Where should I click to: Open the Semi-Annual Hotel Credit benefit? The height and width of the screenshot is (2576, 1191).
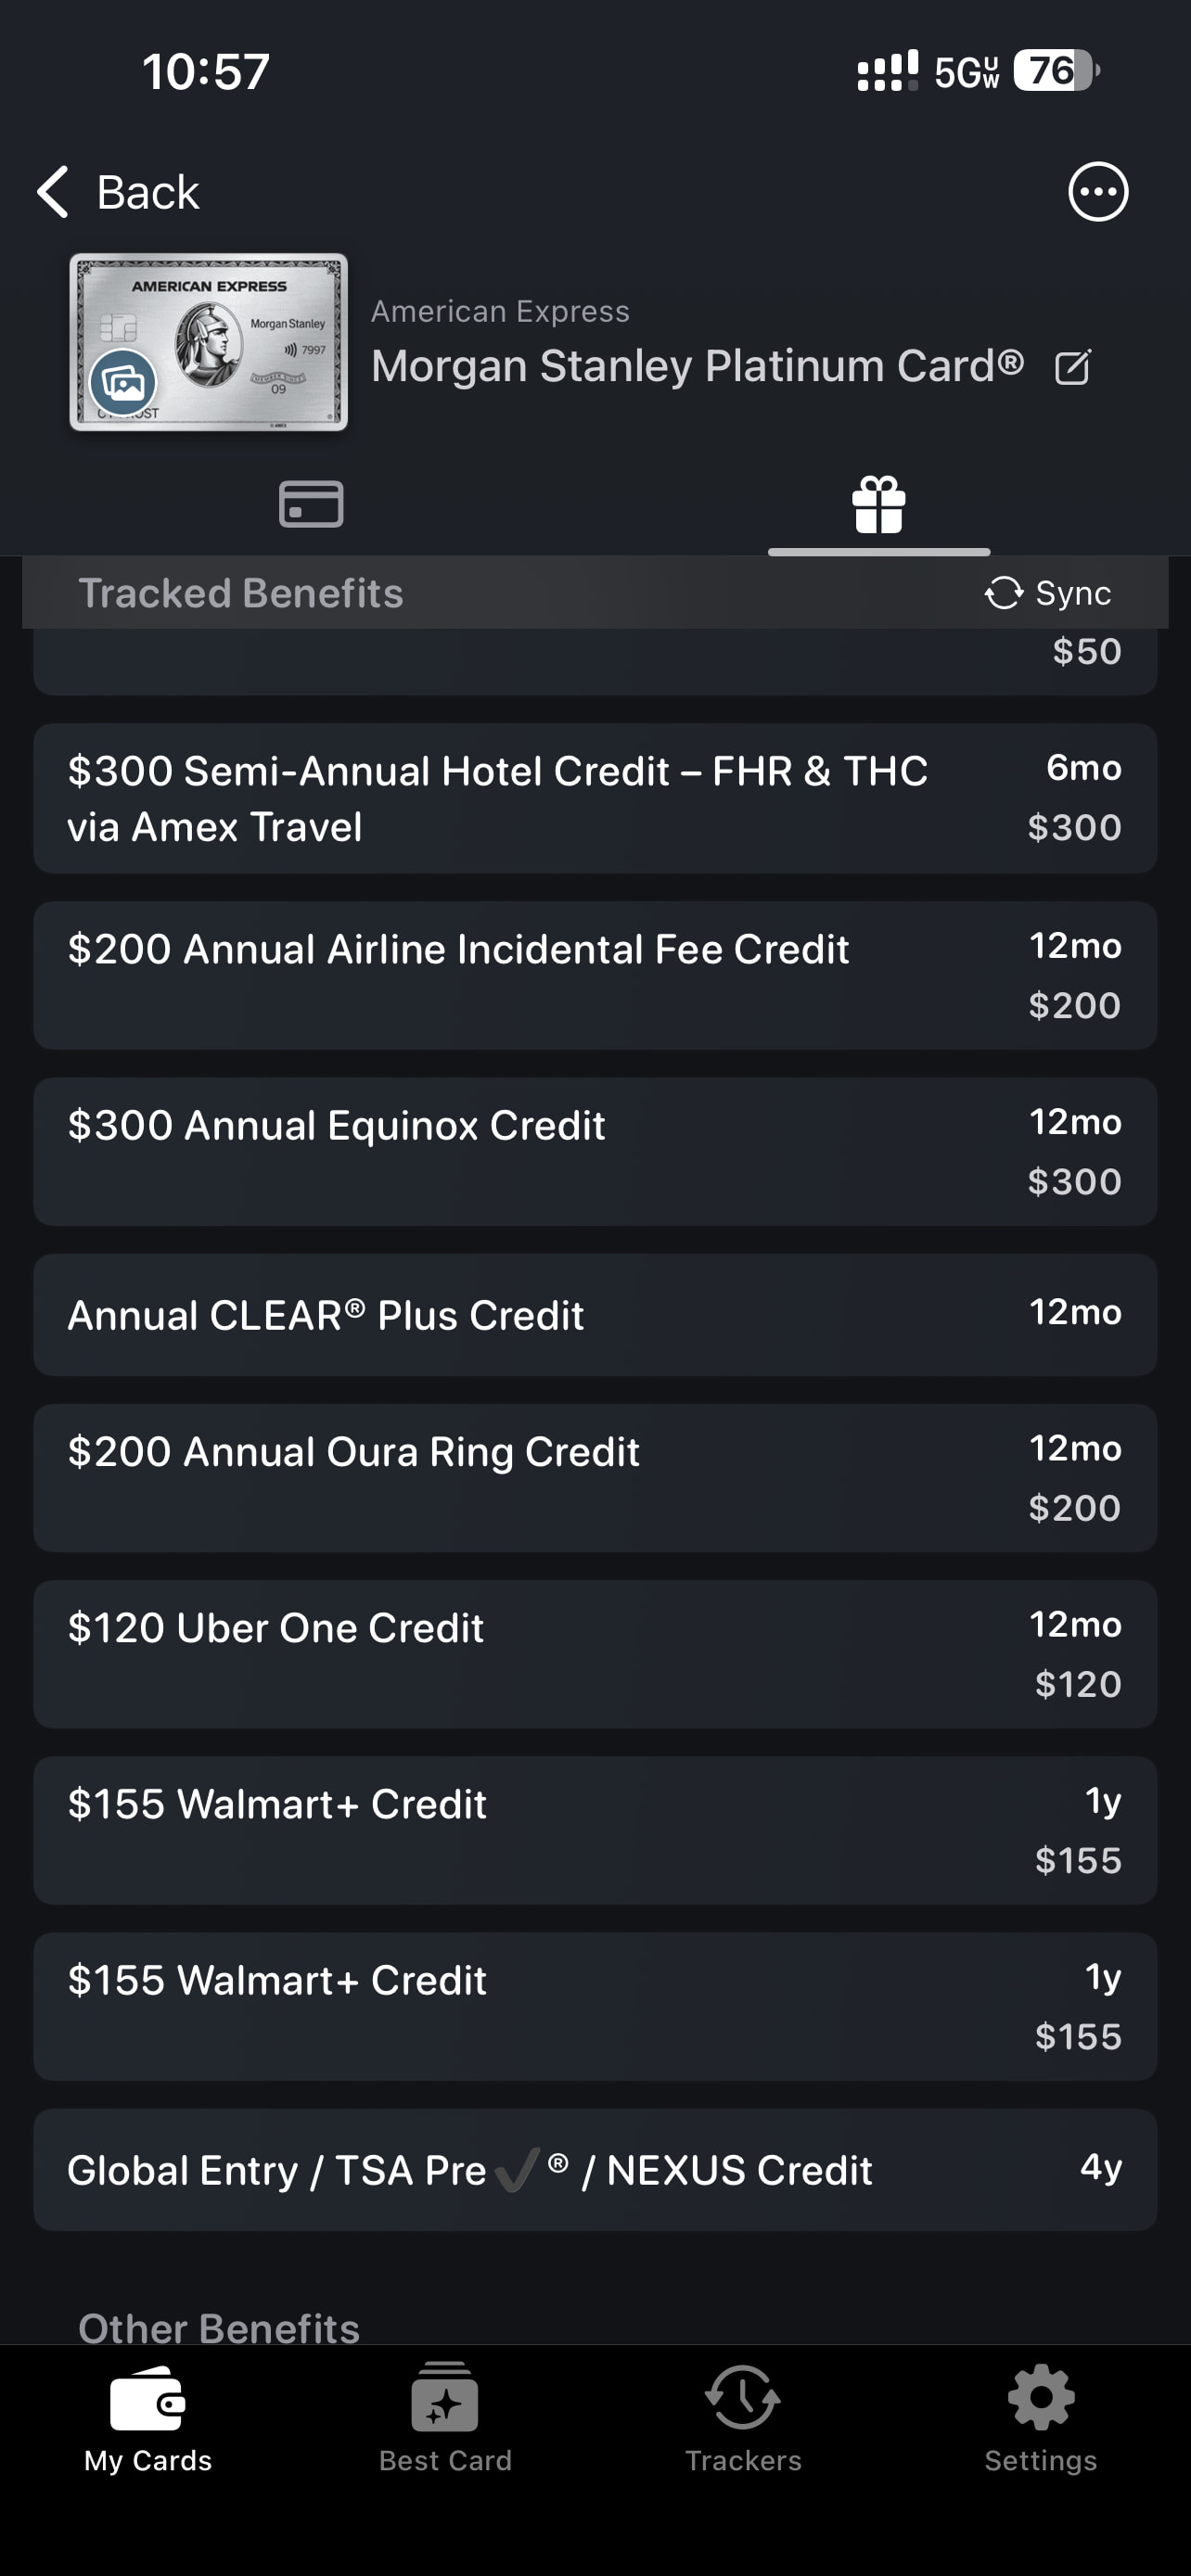(595, 798)
